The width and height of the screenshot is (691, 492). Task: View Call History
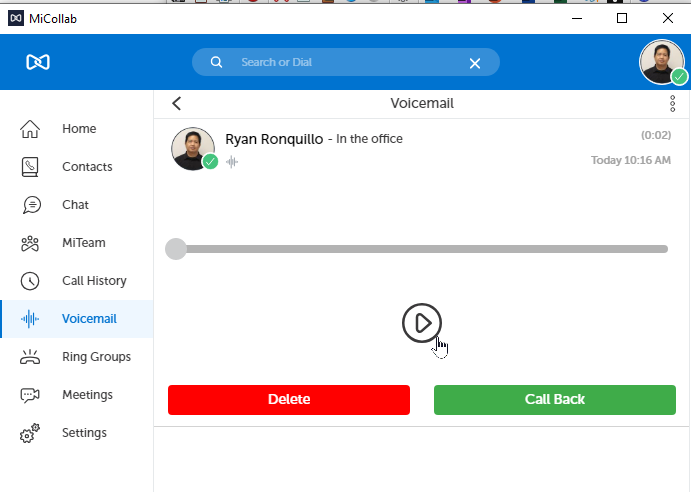click(x=95, y=281)
